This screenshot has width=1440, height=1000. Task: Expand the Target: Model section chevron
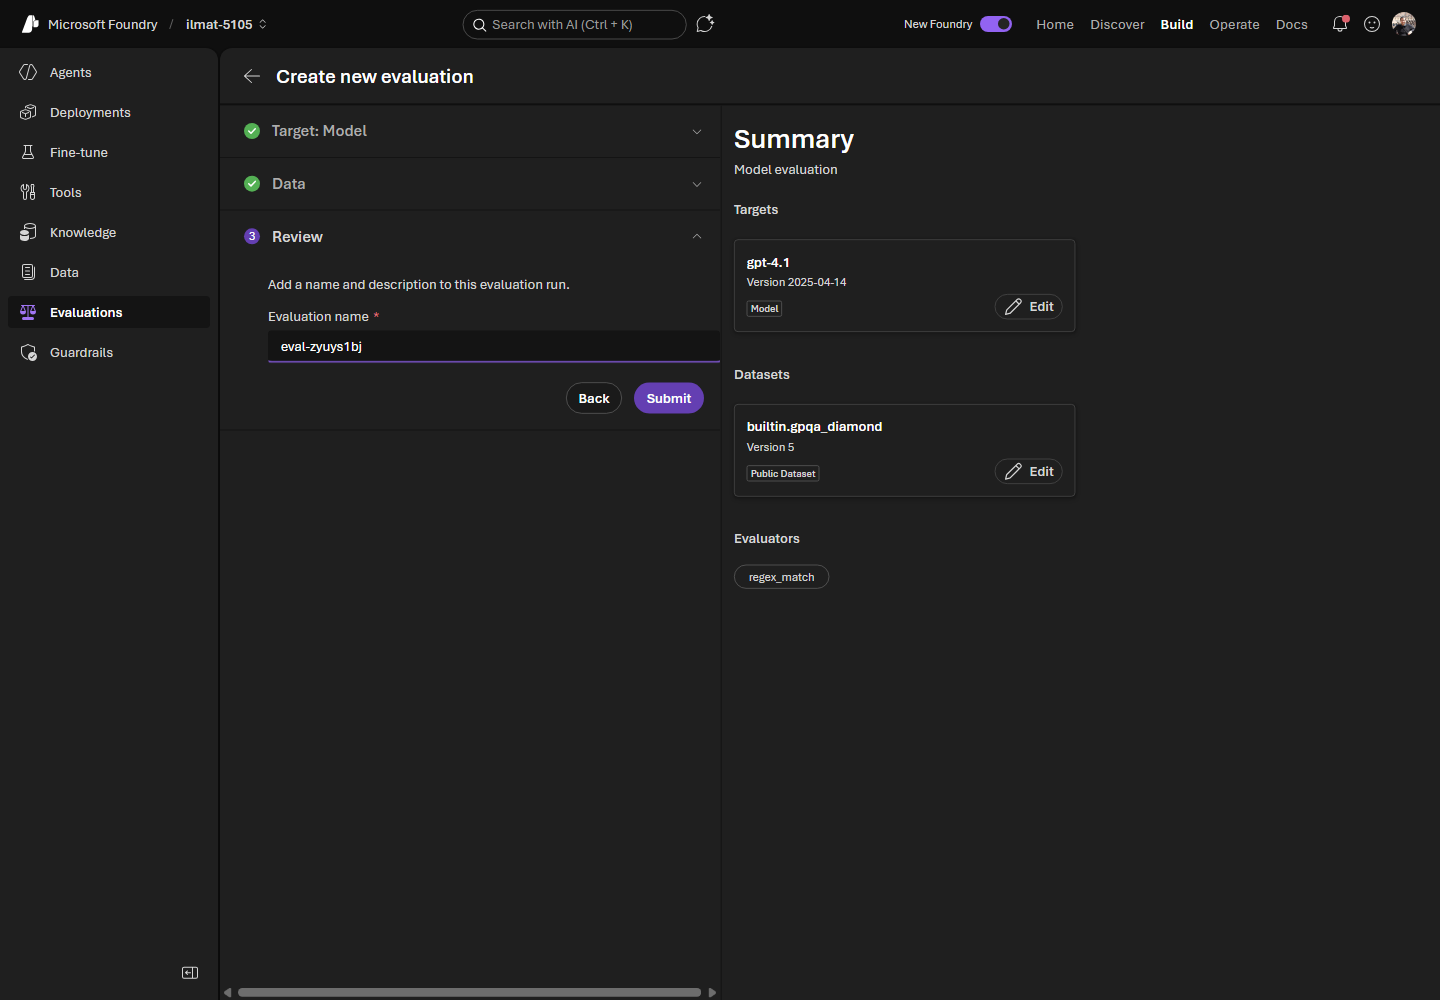click(x=697, y=131)
